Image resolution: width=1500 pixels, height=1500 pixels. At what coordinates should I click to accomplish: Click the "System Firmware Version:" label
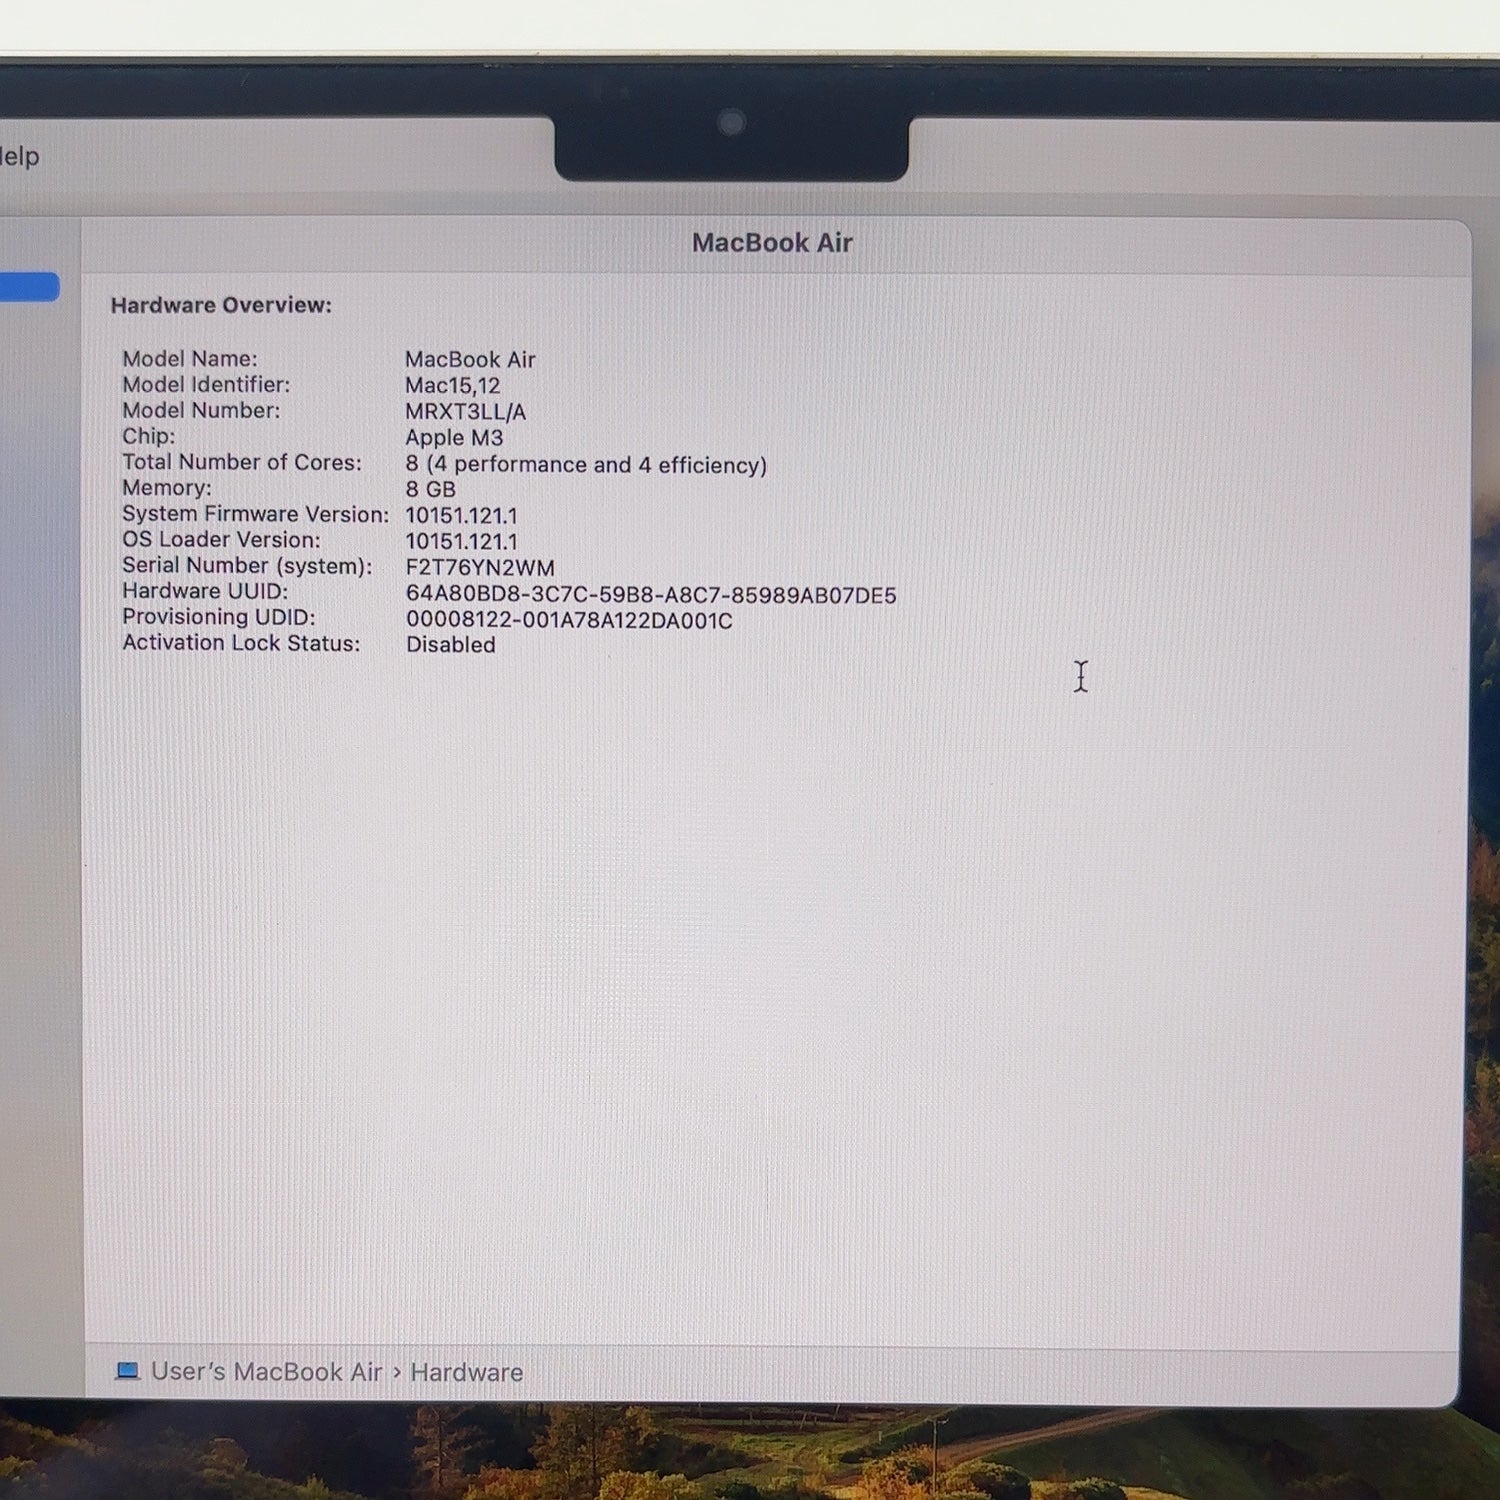click(x=255, y=514)
